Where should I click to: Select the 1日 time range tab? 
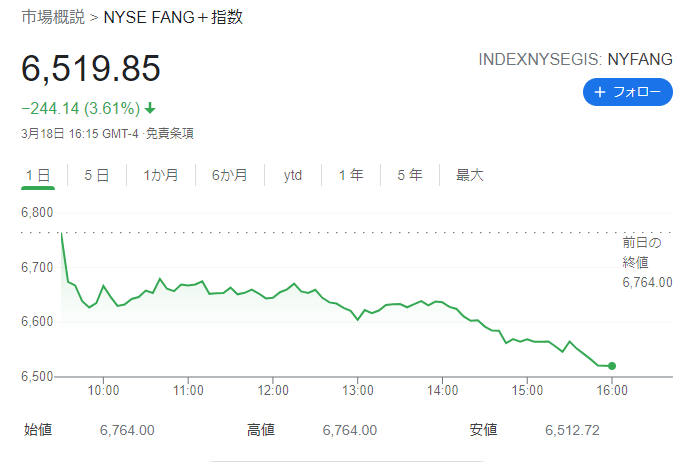[38, 175]
